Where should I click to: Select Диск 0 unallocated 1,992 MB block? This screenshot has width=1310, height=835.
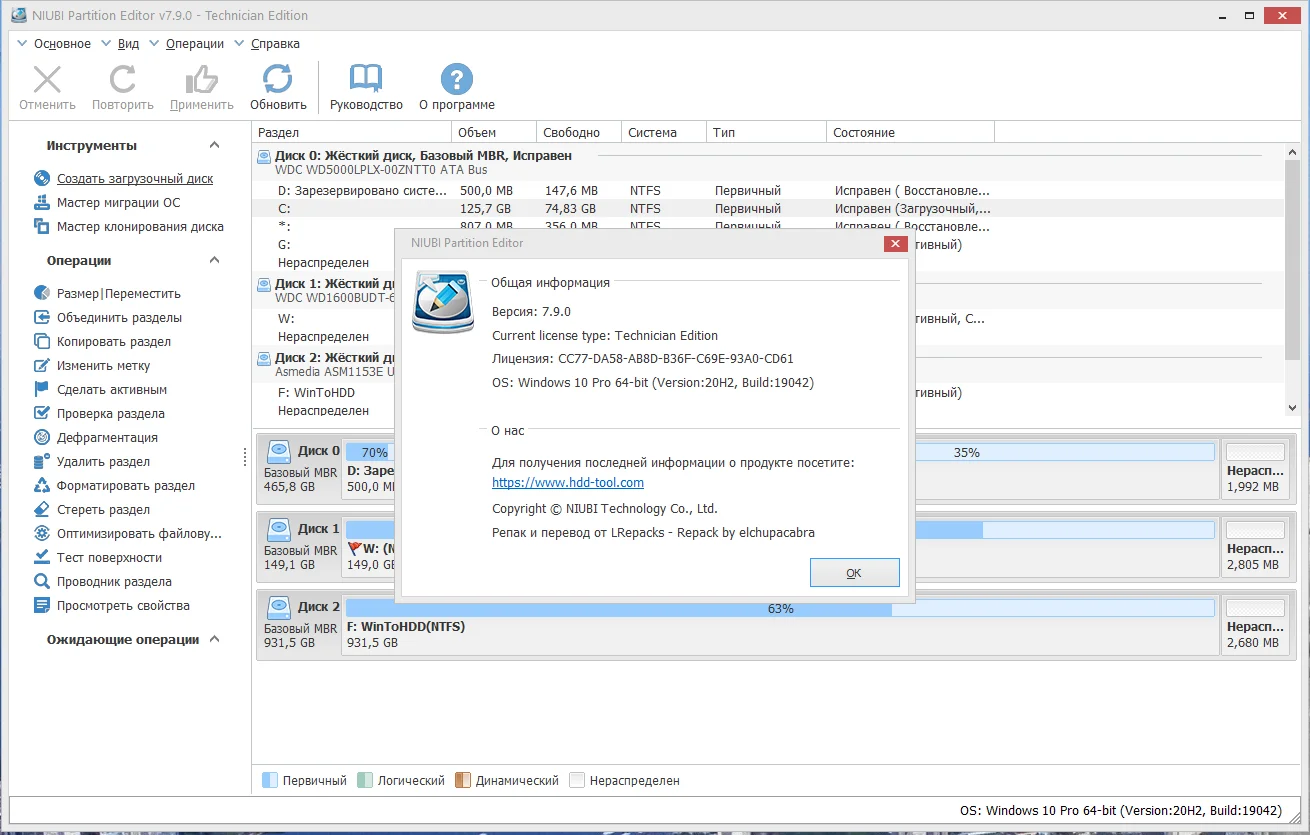pos(1256,469)
